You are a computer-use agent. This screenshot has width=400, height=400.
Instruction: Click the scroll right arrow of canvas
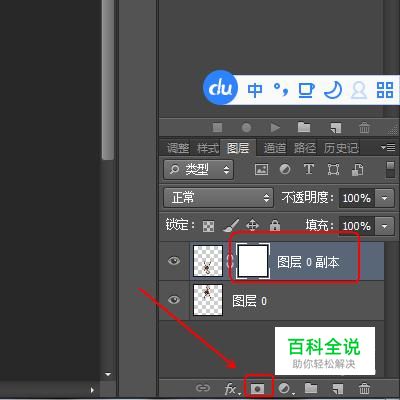pos(92,390)
